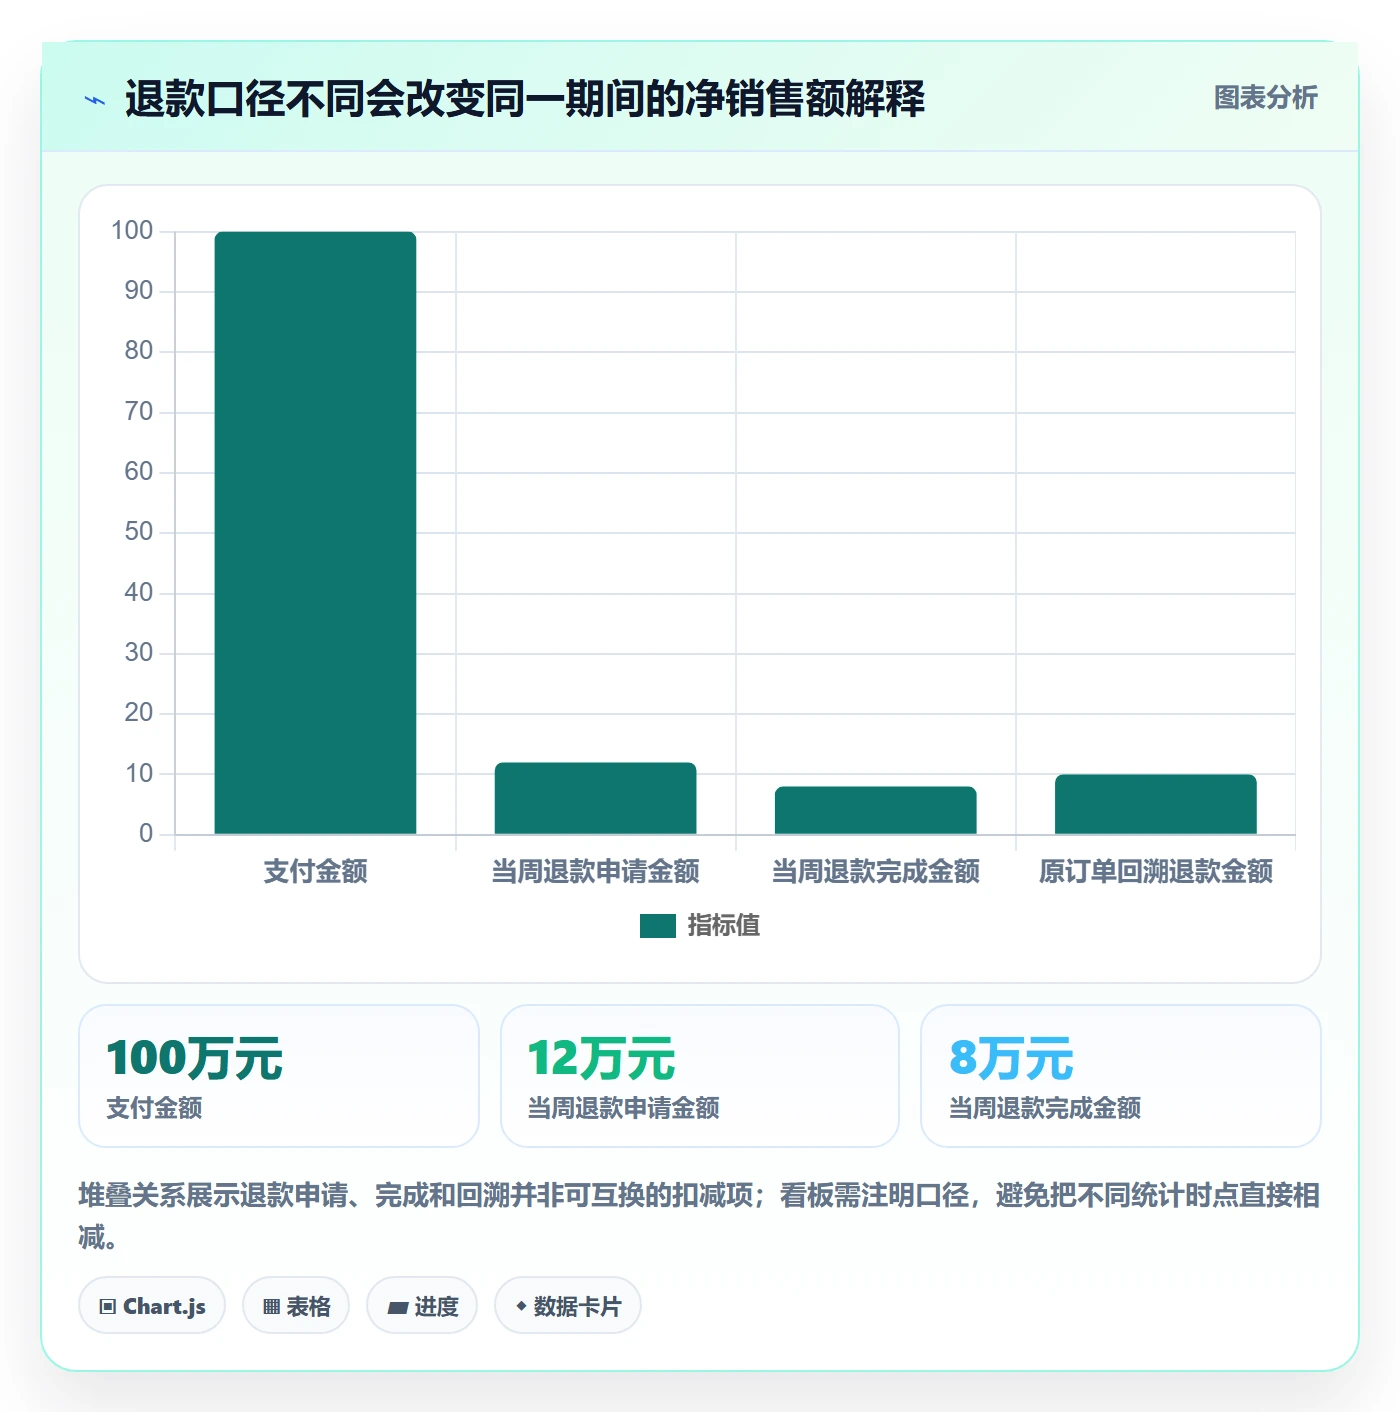
Task: Select the 原订单回溯退款金额 bar
Action: click(1155, 804)
